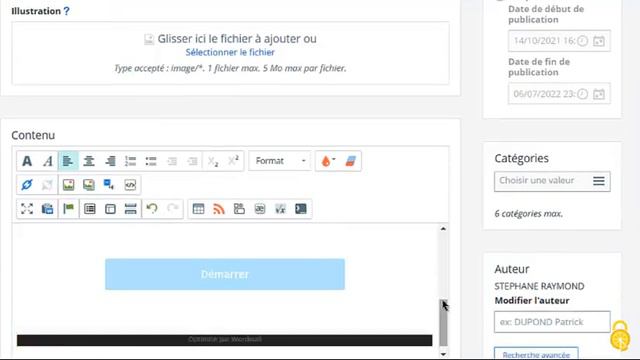Align text to the right
Image resolution: width=640 pixels, height=360 pixels.
tap(110, 161)
